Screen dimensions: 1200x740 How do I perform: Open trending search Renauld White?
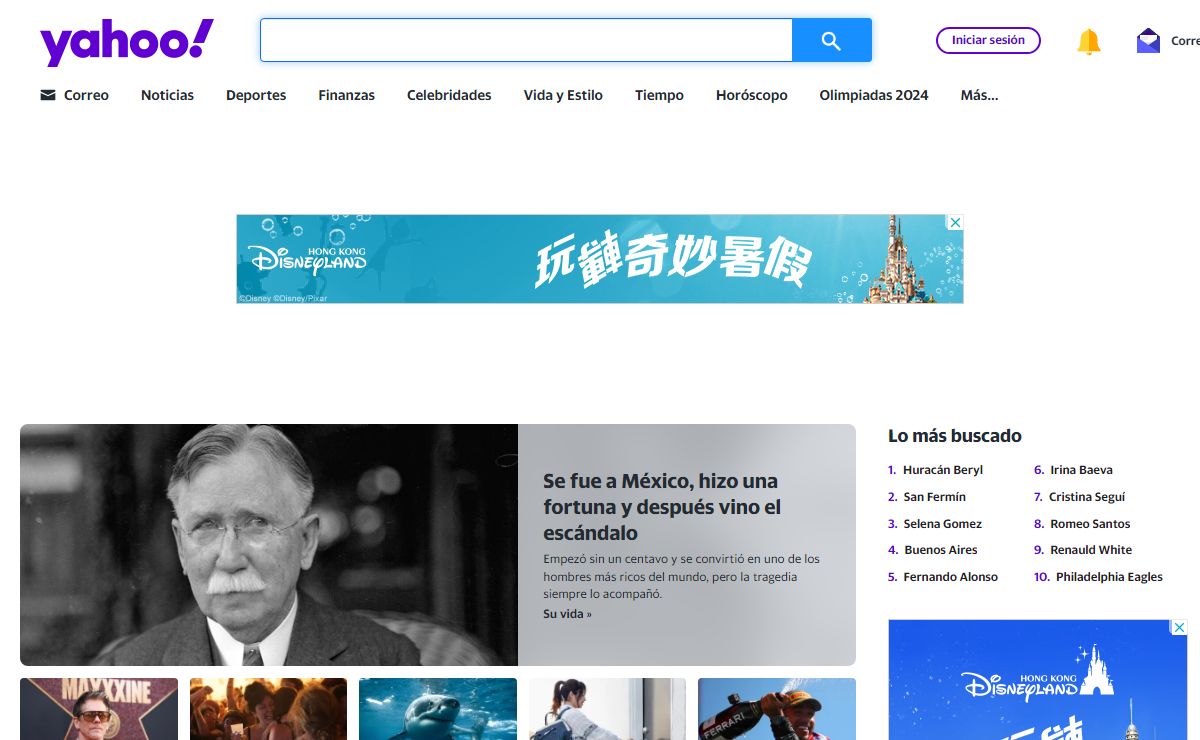1091,550
